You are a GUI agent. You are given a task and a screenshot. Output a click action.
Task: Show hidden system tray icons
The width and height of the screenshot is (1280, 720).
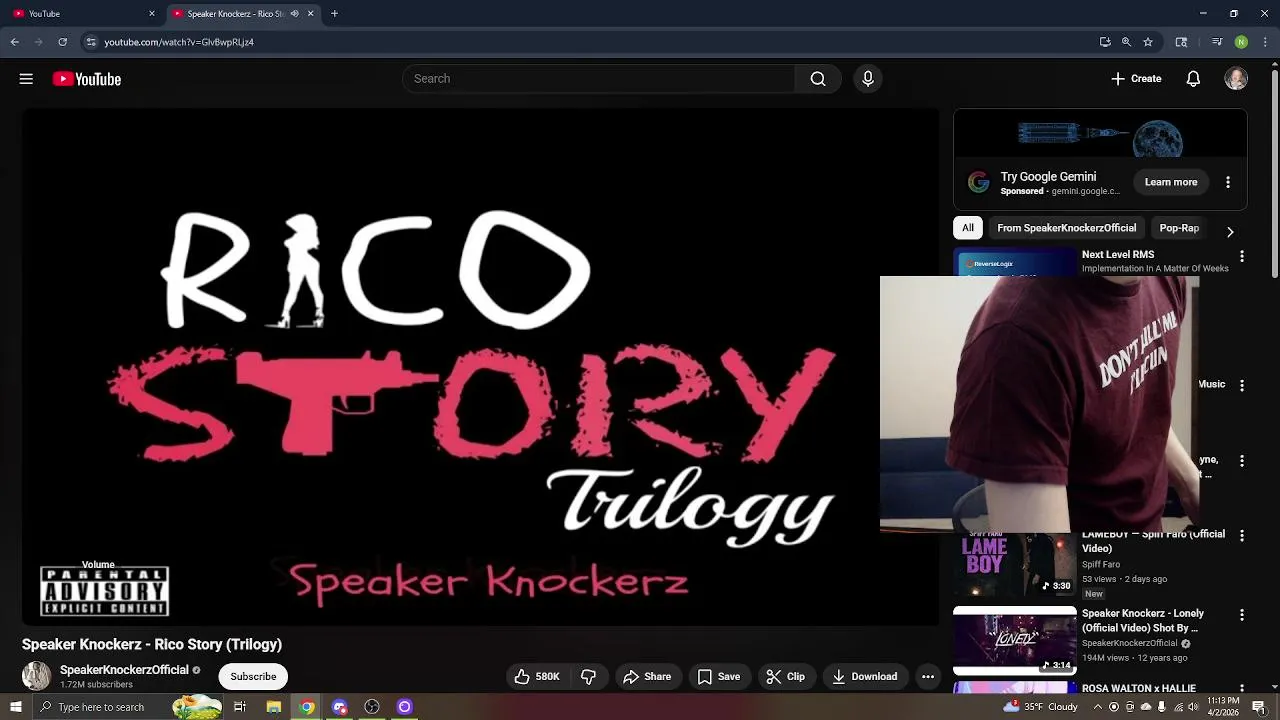coord(1098,707)
